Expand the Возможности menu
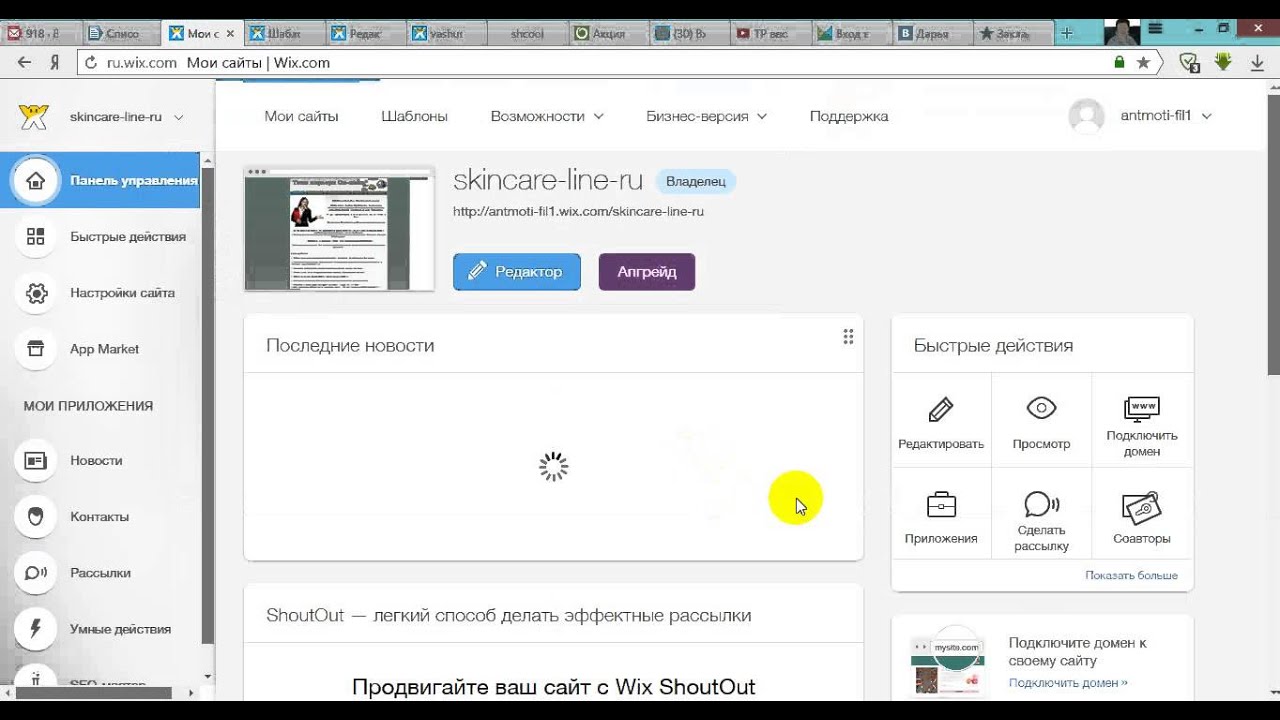1280x720 pixels. [547, 116]
